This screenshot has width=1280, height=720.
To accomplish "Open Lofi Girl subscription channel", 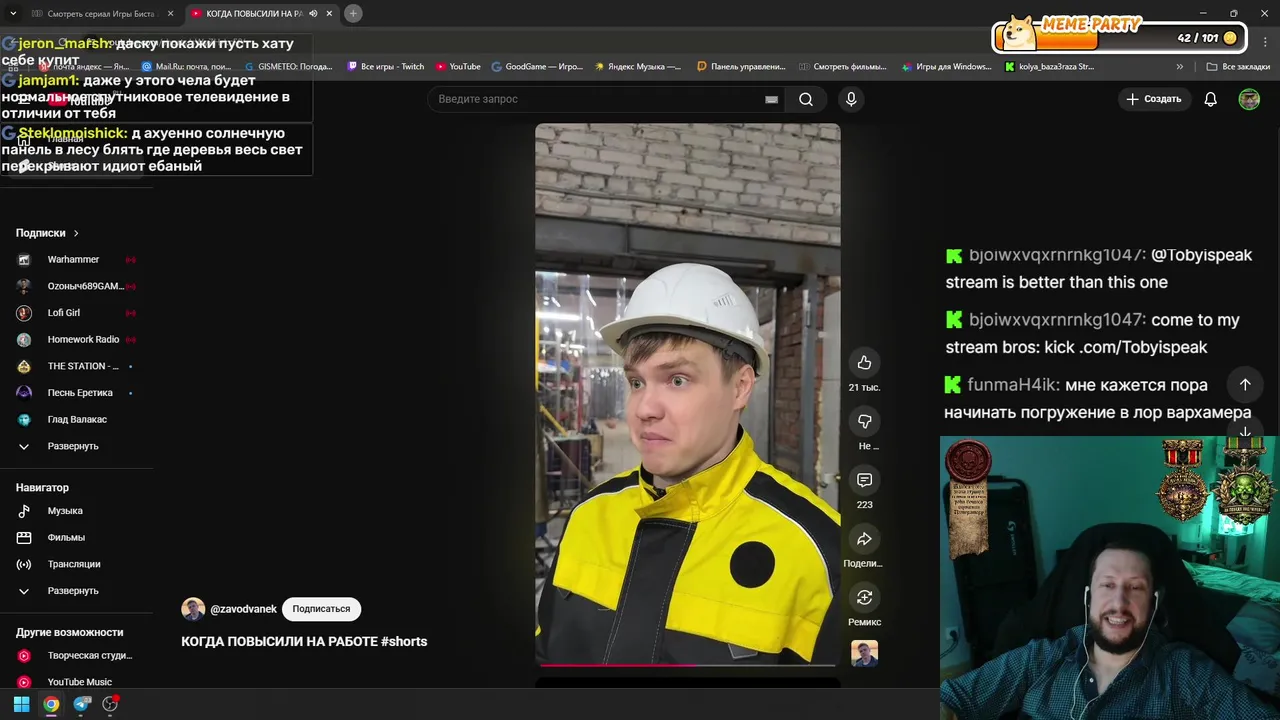I will click(75, 313).
